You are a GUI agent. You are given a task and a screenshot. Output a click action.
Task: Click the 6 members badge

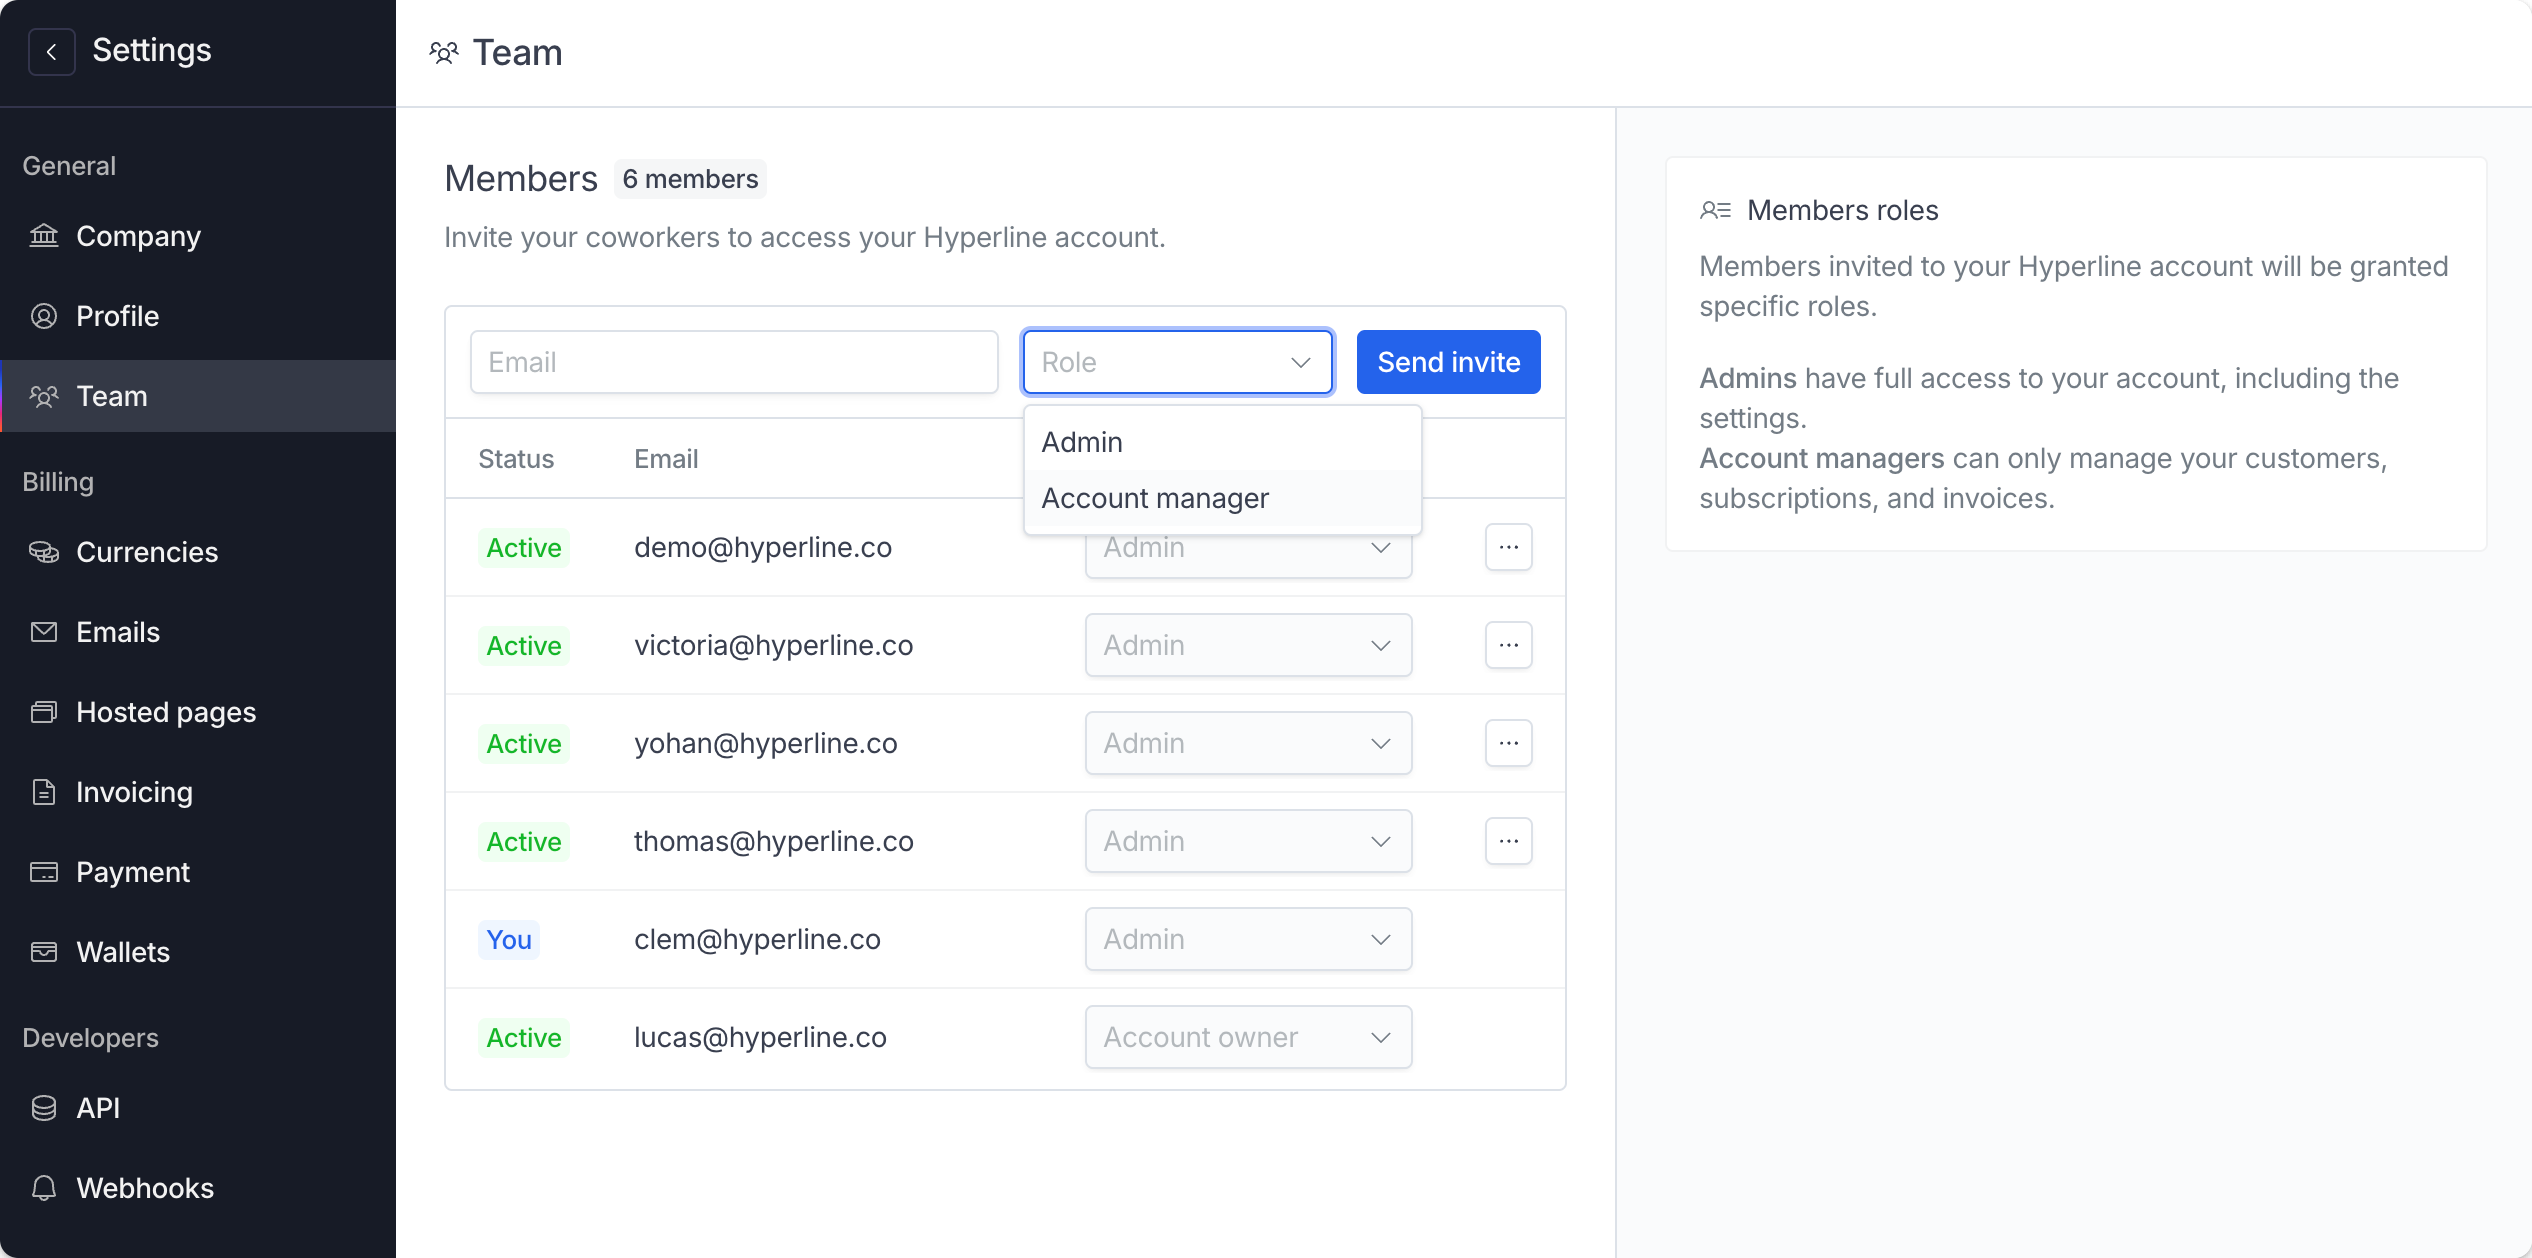click(x=690, y=179)
